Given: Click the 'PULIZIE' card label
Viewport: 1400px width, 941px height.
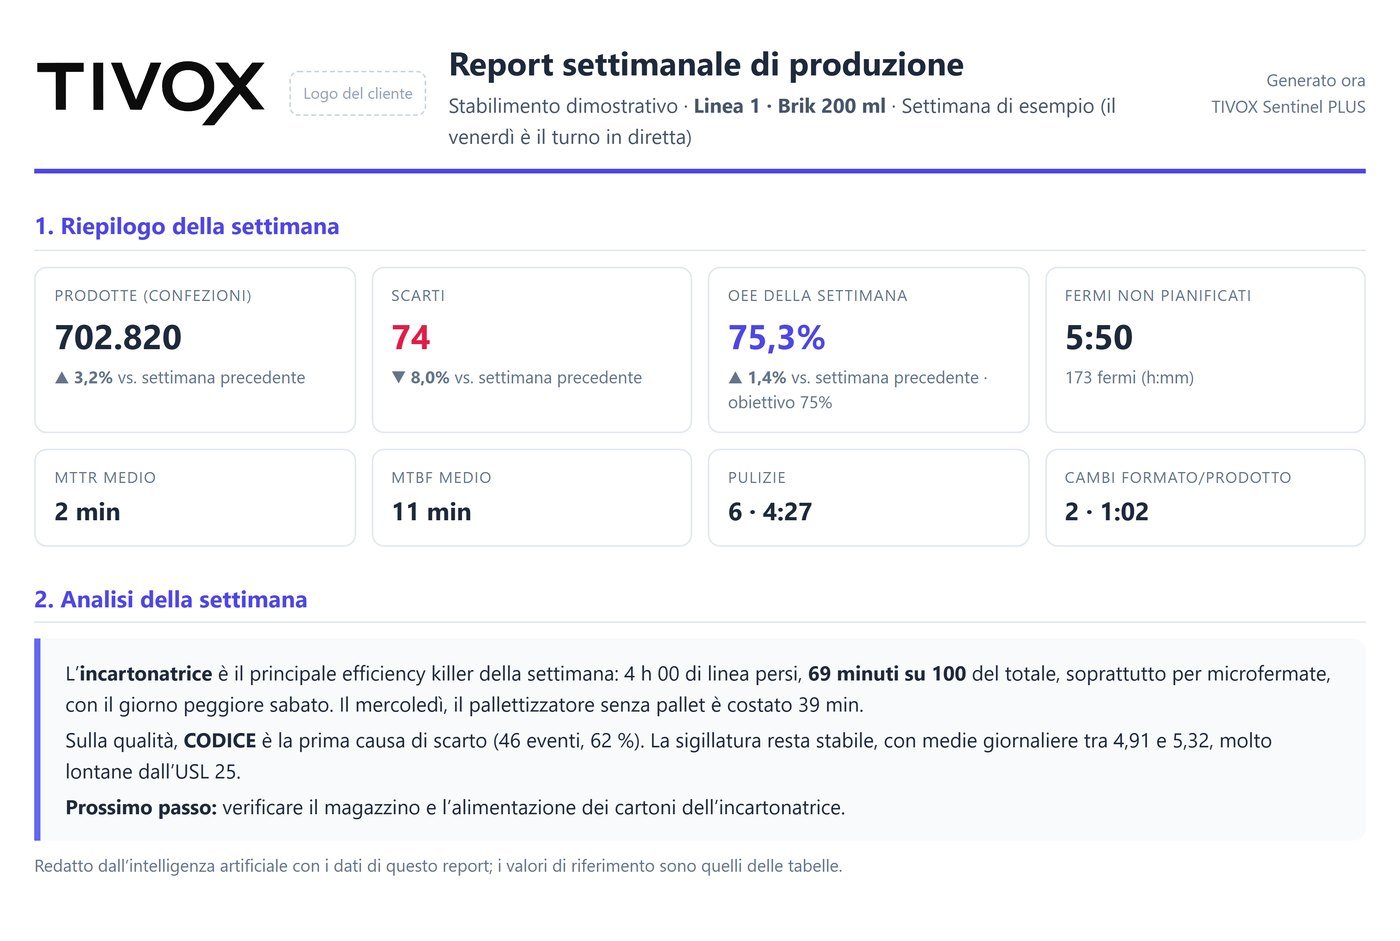Looking at the screenshot, I should coord(757,478).
